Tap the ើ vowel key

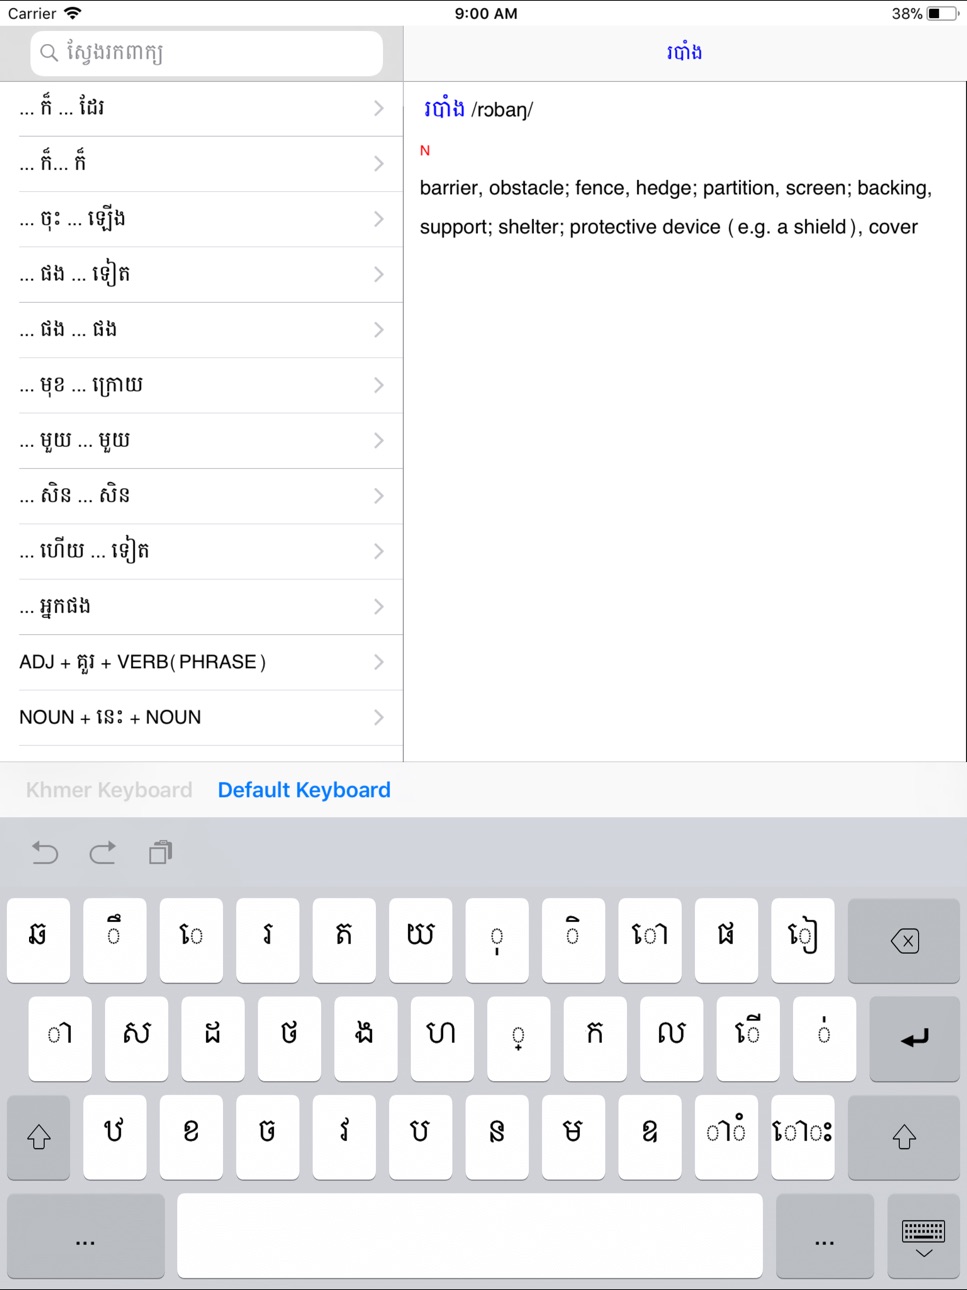pos(748,1038)
